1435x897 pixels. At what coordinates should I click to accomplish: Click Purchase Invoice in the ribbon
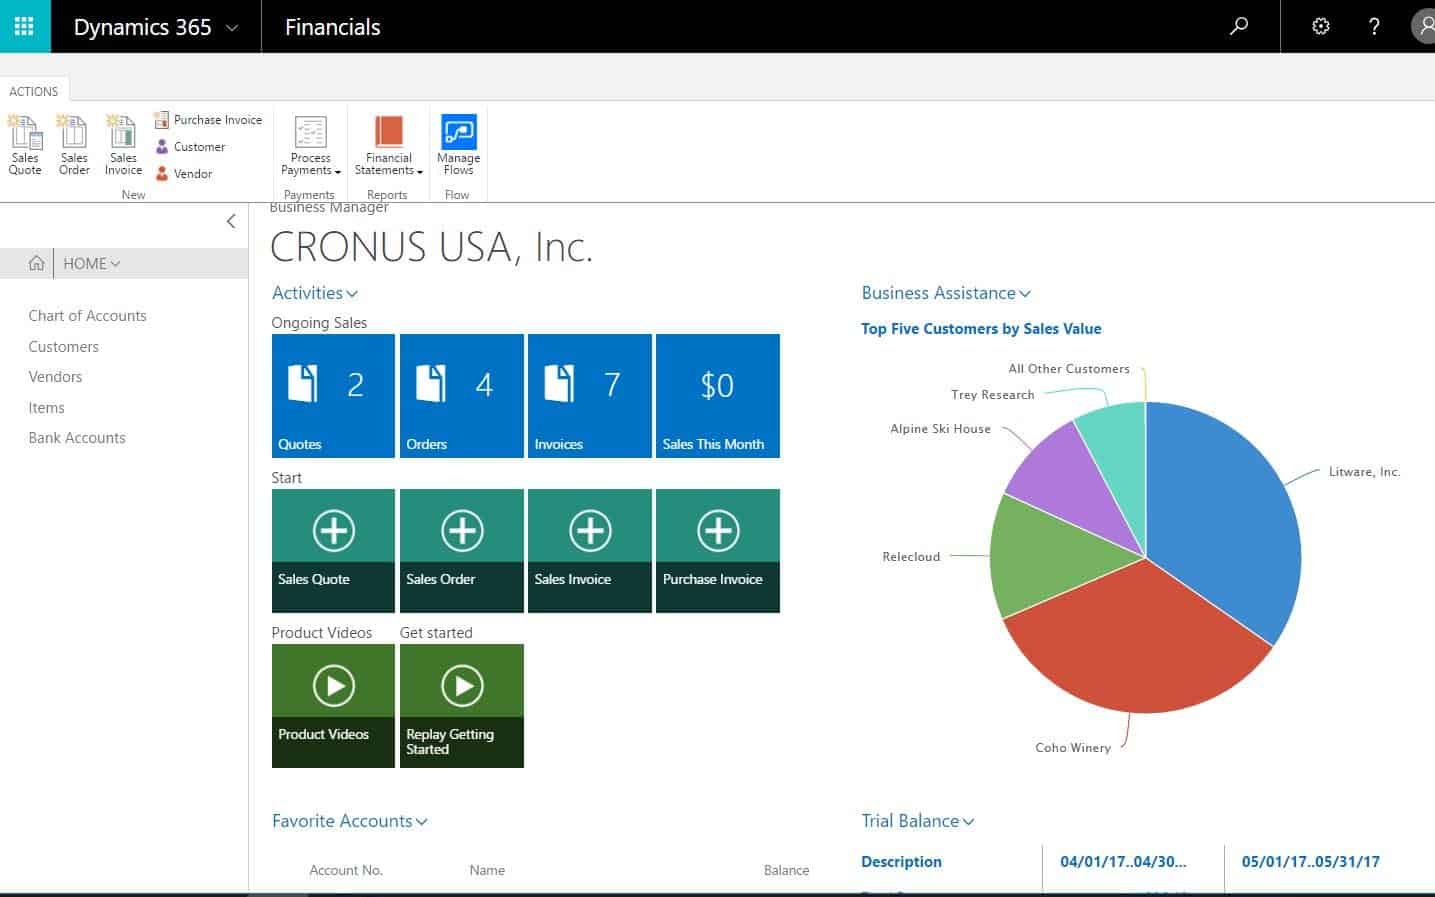point(208,119)
